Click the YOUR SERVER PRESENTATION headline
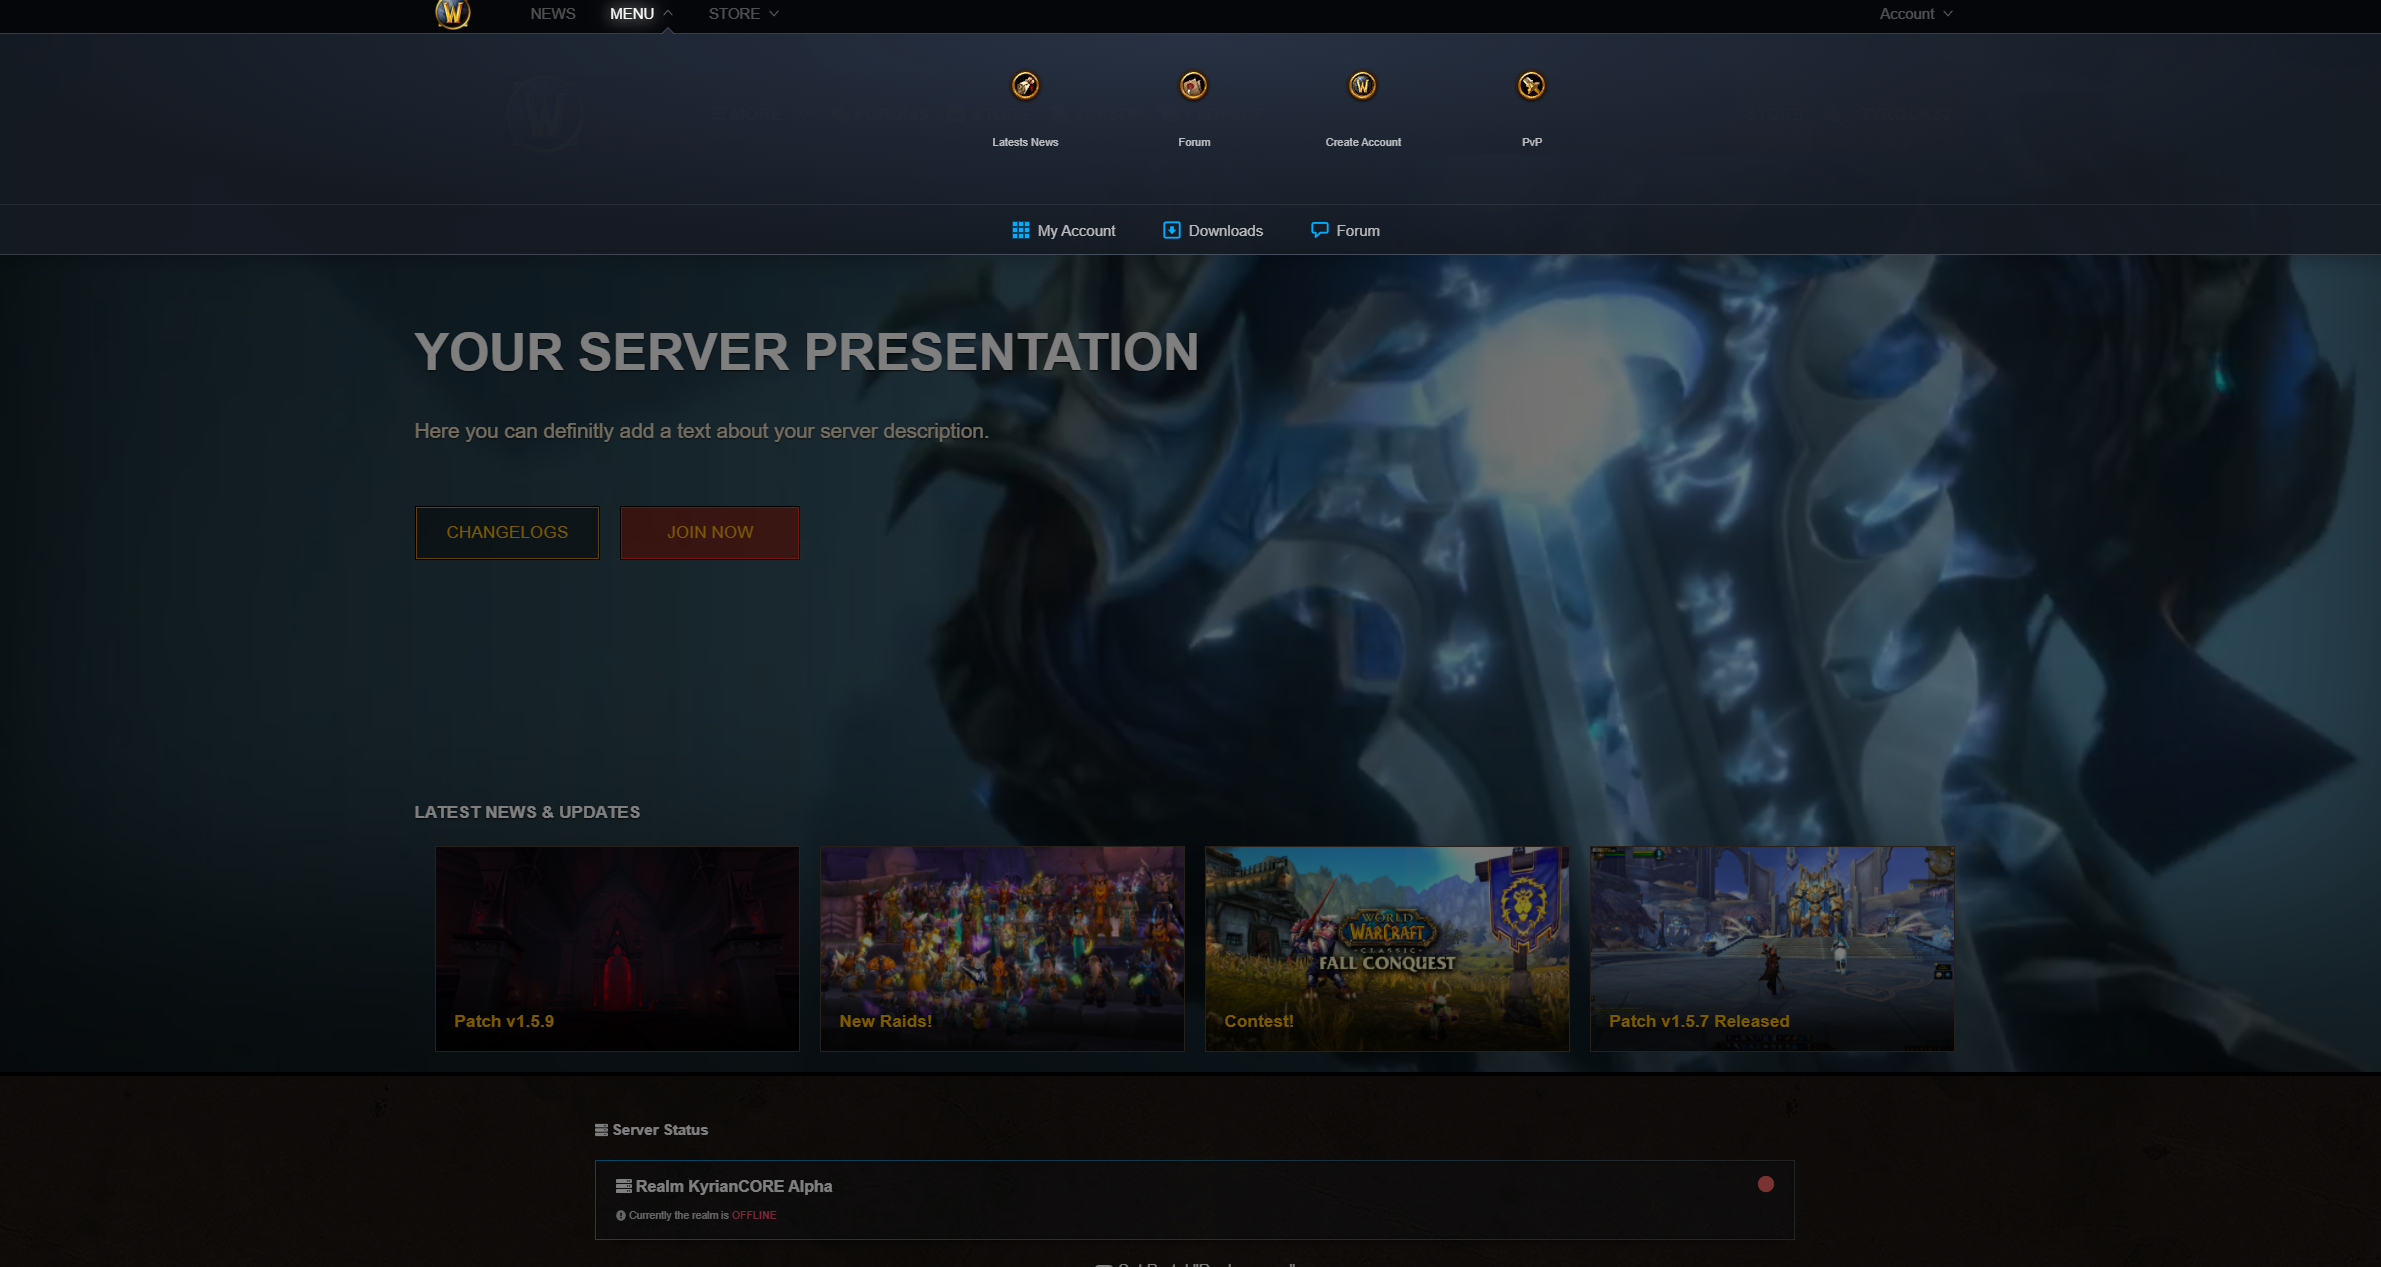This screenshot has height=1267, width=2381. click(806, 352)
